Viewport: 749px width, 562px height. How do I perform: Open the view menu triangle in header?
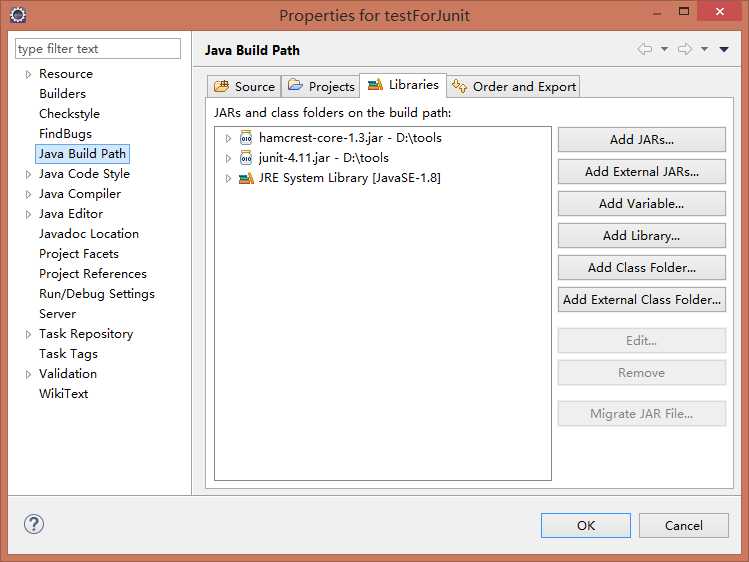pyautogui.click(x=724, y=49)
